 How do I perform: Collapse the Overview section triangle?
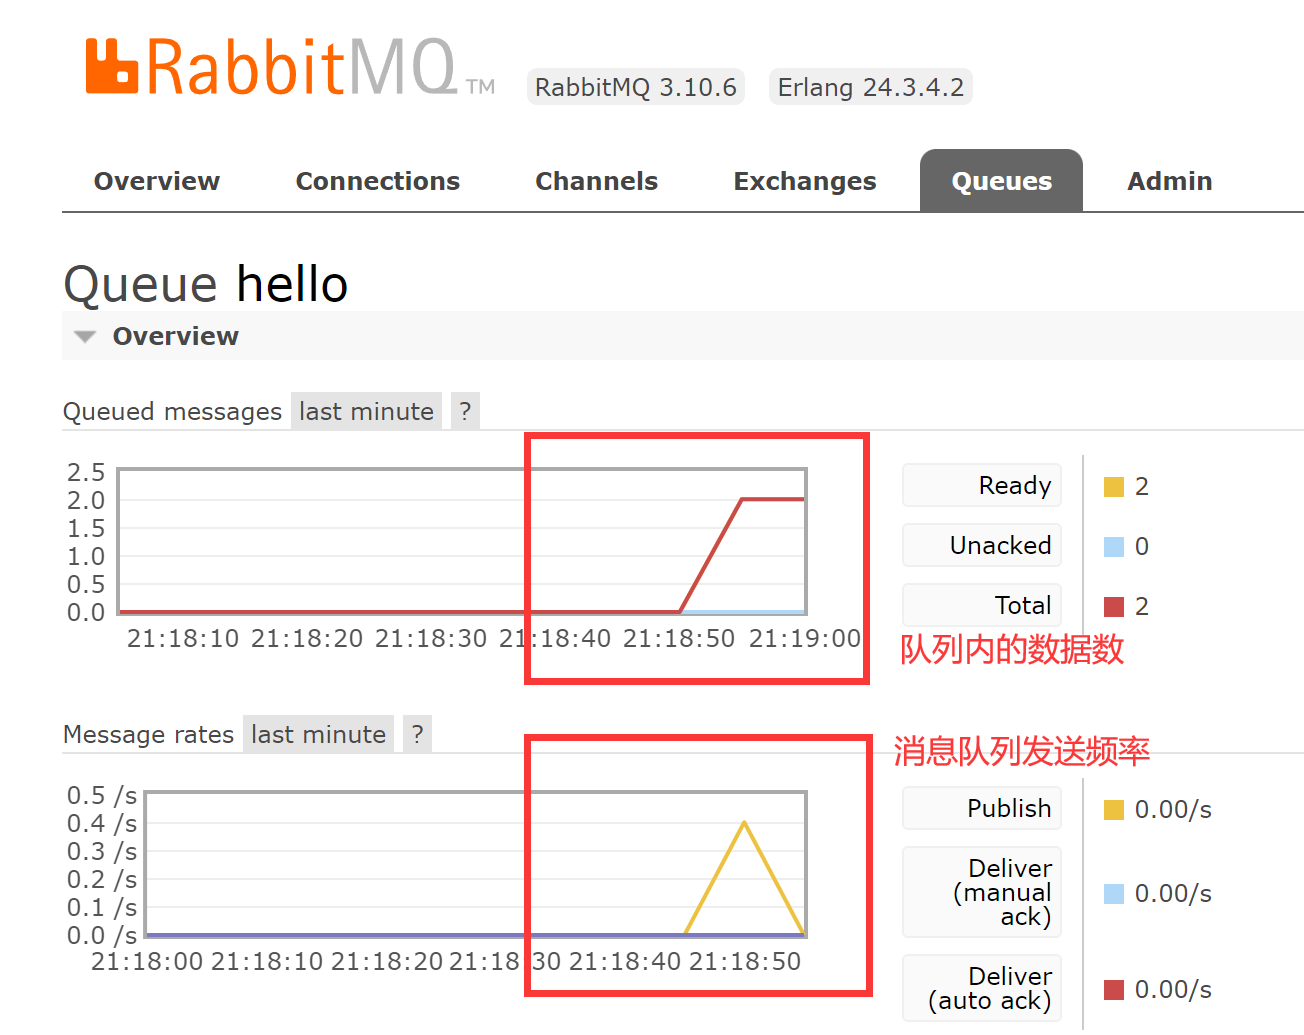(85, 336)
